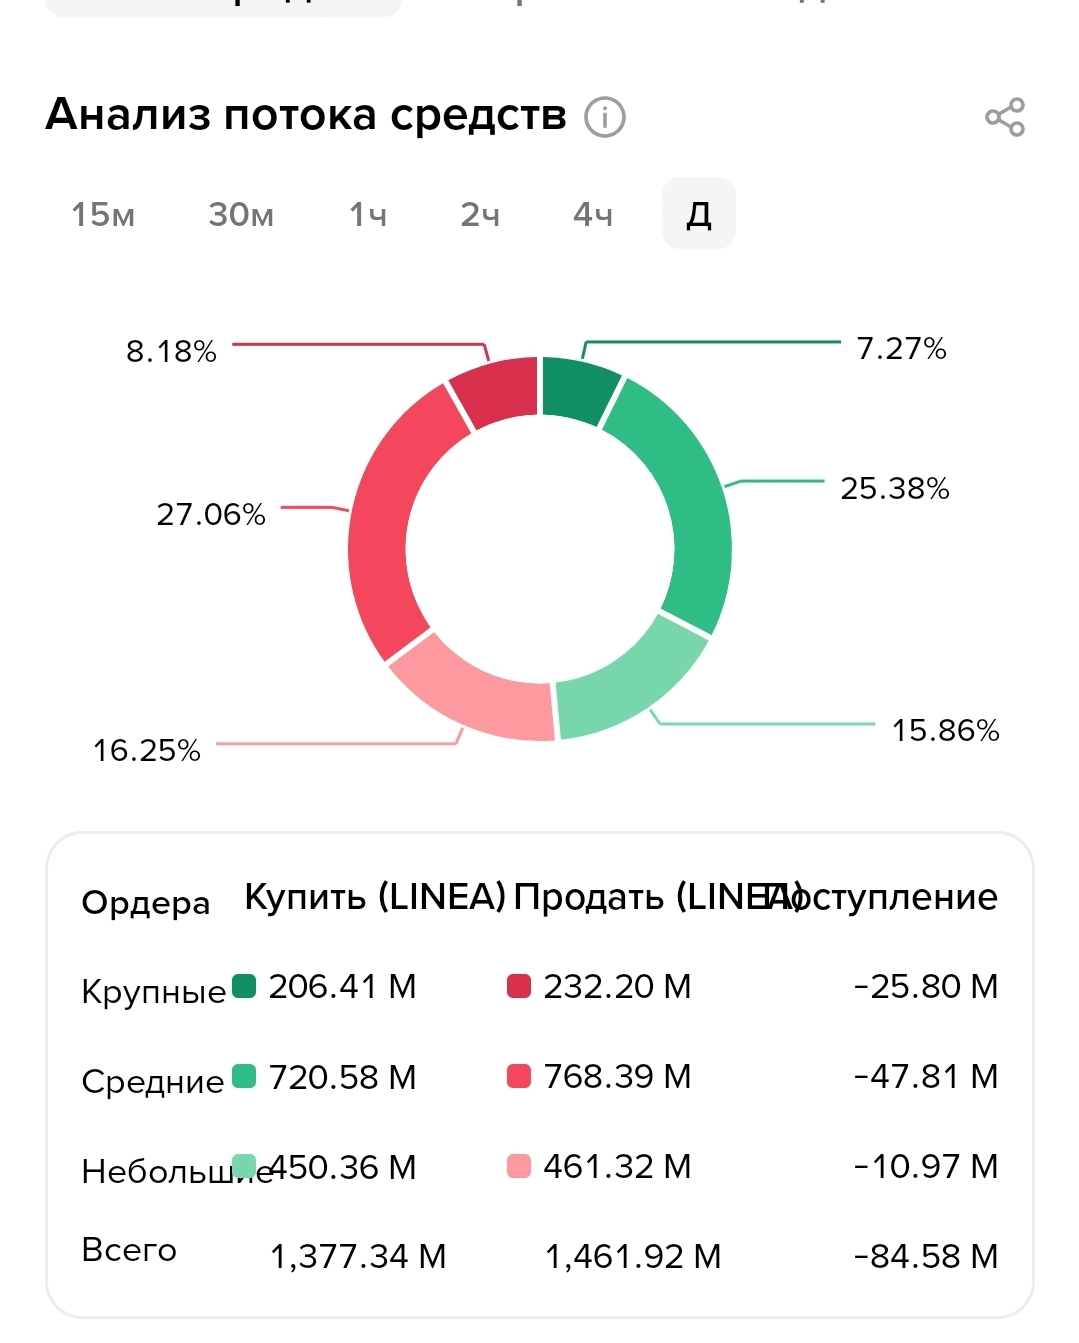
Task: Choose the 1ч timeframe
Action: click(x=368, y=214)
